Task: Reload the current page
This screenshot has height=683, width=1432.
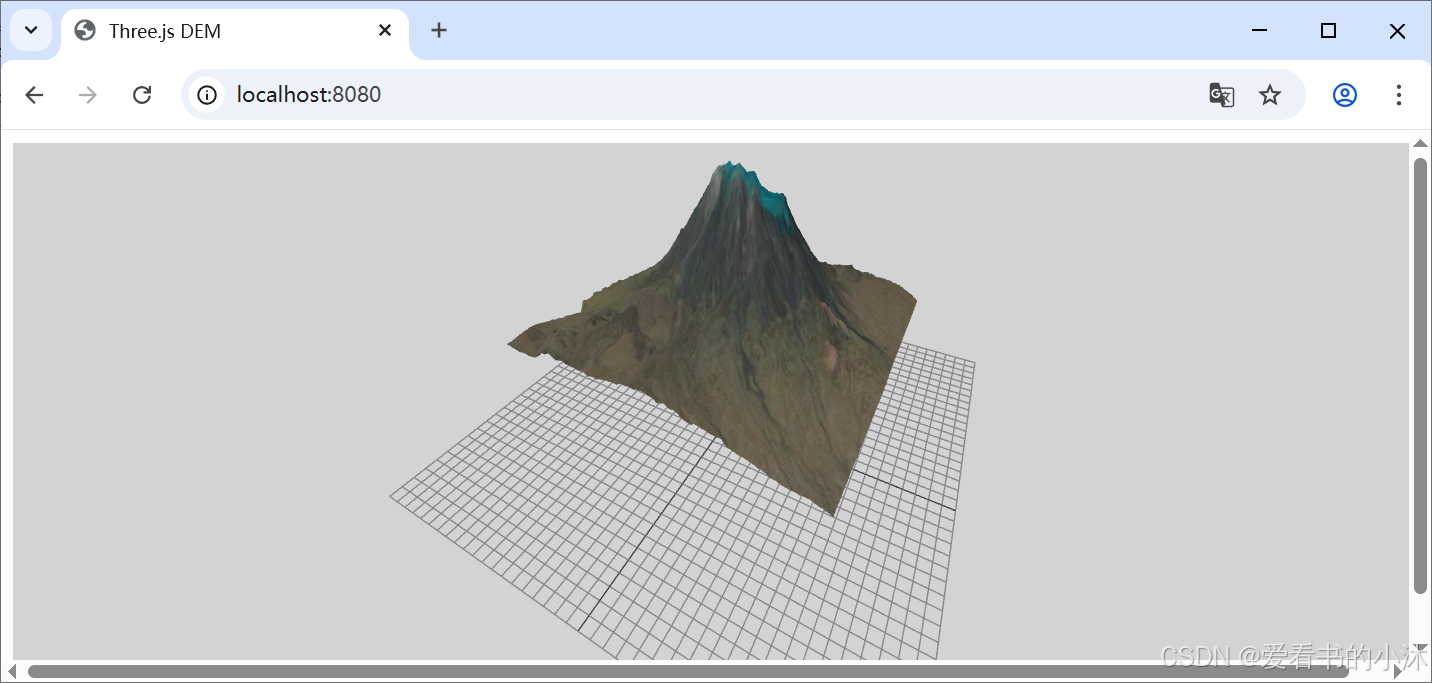Action: (x=142, y=95)
